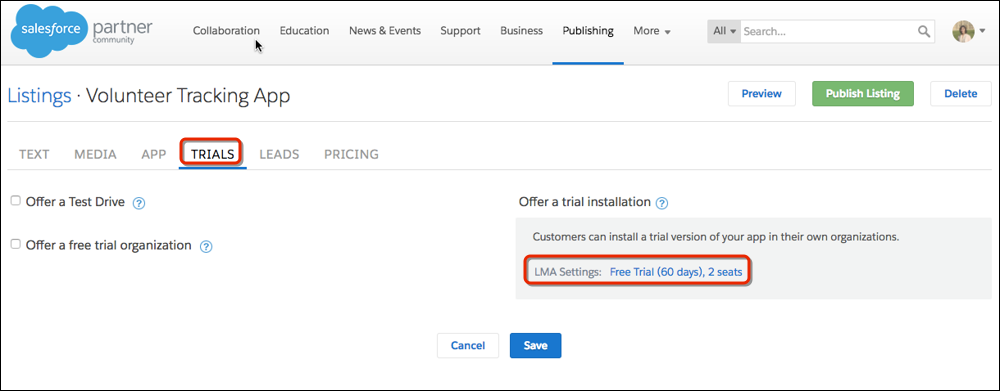The image size is (1000, 391).
Task: Open Free Trial (60 days), 2 seats link
Action: click(x=676, y=272)
